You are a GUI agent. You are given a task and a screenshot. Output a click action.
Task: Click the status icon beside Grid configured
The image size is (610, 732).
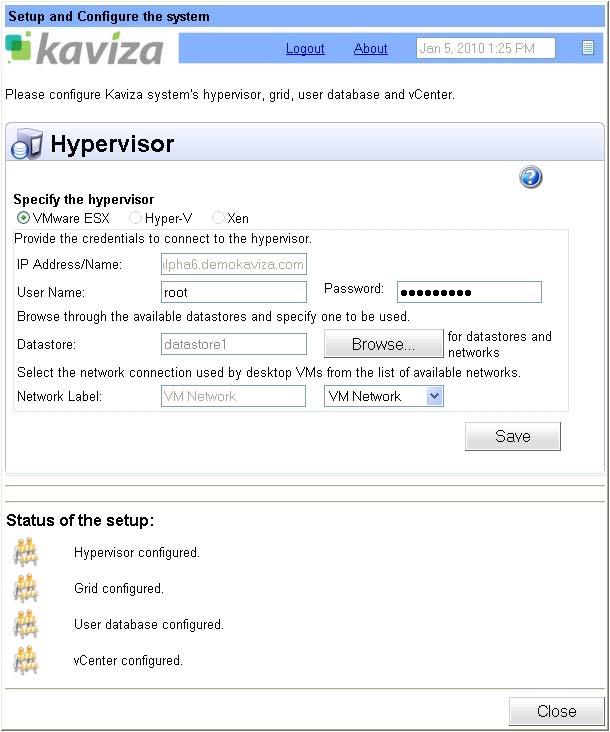[26, 588]
